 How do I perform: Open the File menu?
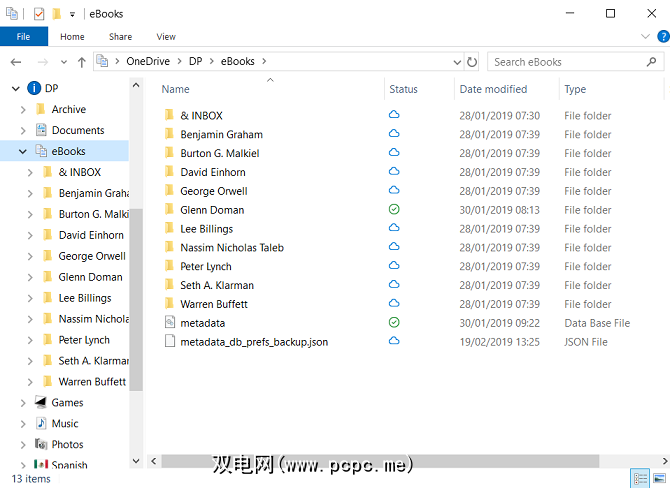[x=23, y=37]
